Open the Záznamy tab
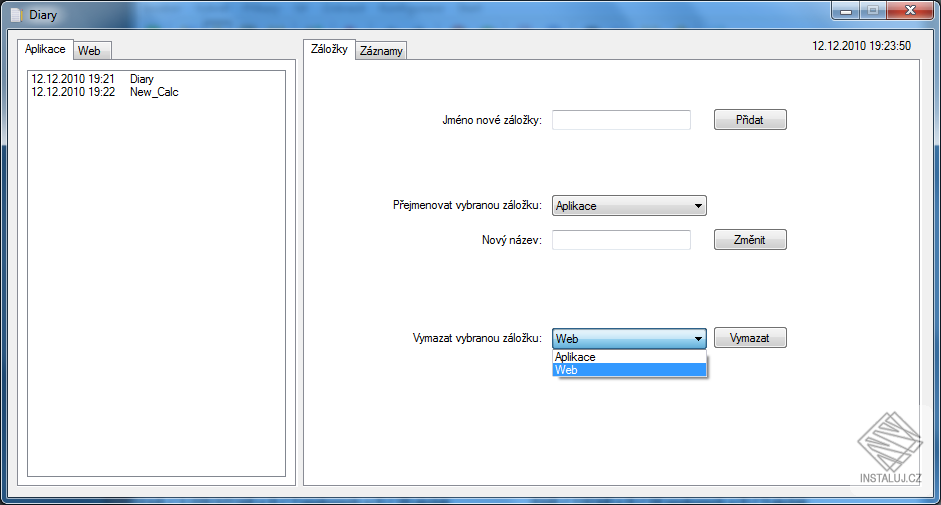The width and height of the screenshot is (941, 505). coord(381,51)
